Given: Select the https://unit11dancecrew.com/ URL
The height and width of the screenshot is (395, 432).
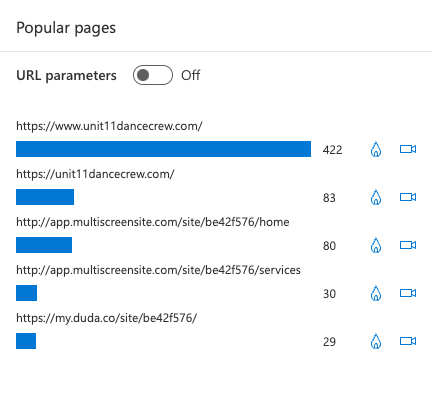Looking at the screenshot, I should coord(95,174).
